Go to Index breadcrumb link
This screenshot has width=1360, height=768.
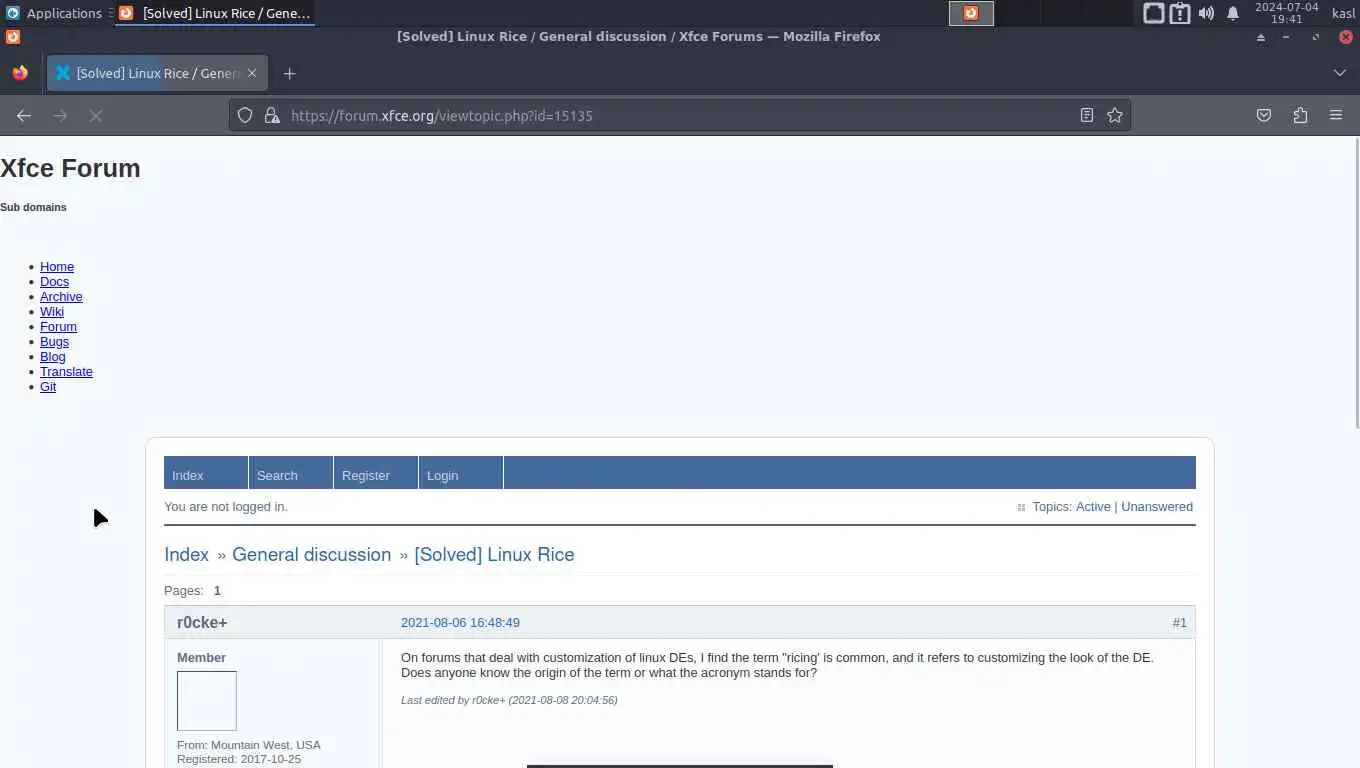pos(186,555)
